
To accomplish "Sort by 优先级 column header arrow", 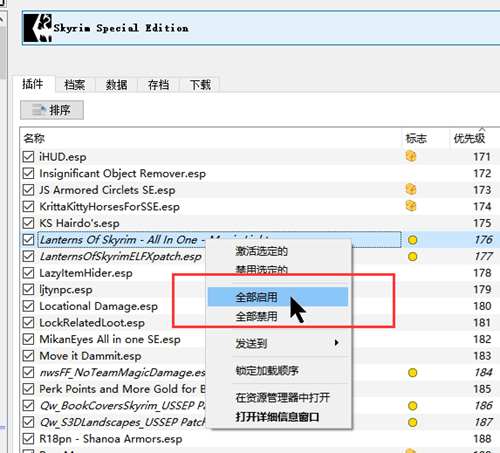I will 482,129.
